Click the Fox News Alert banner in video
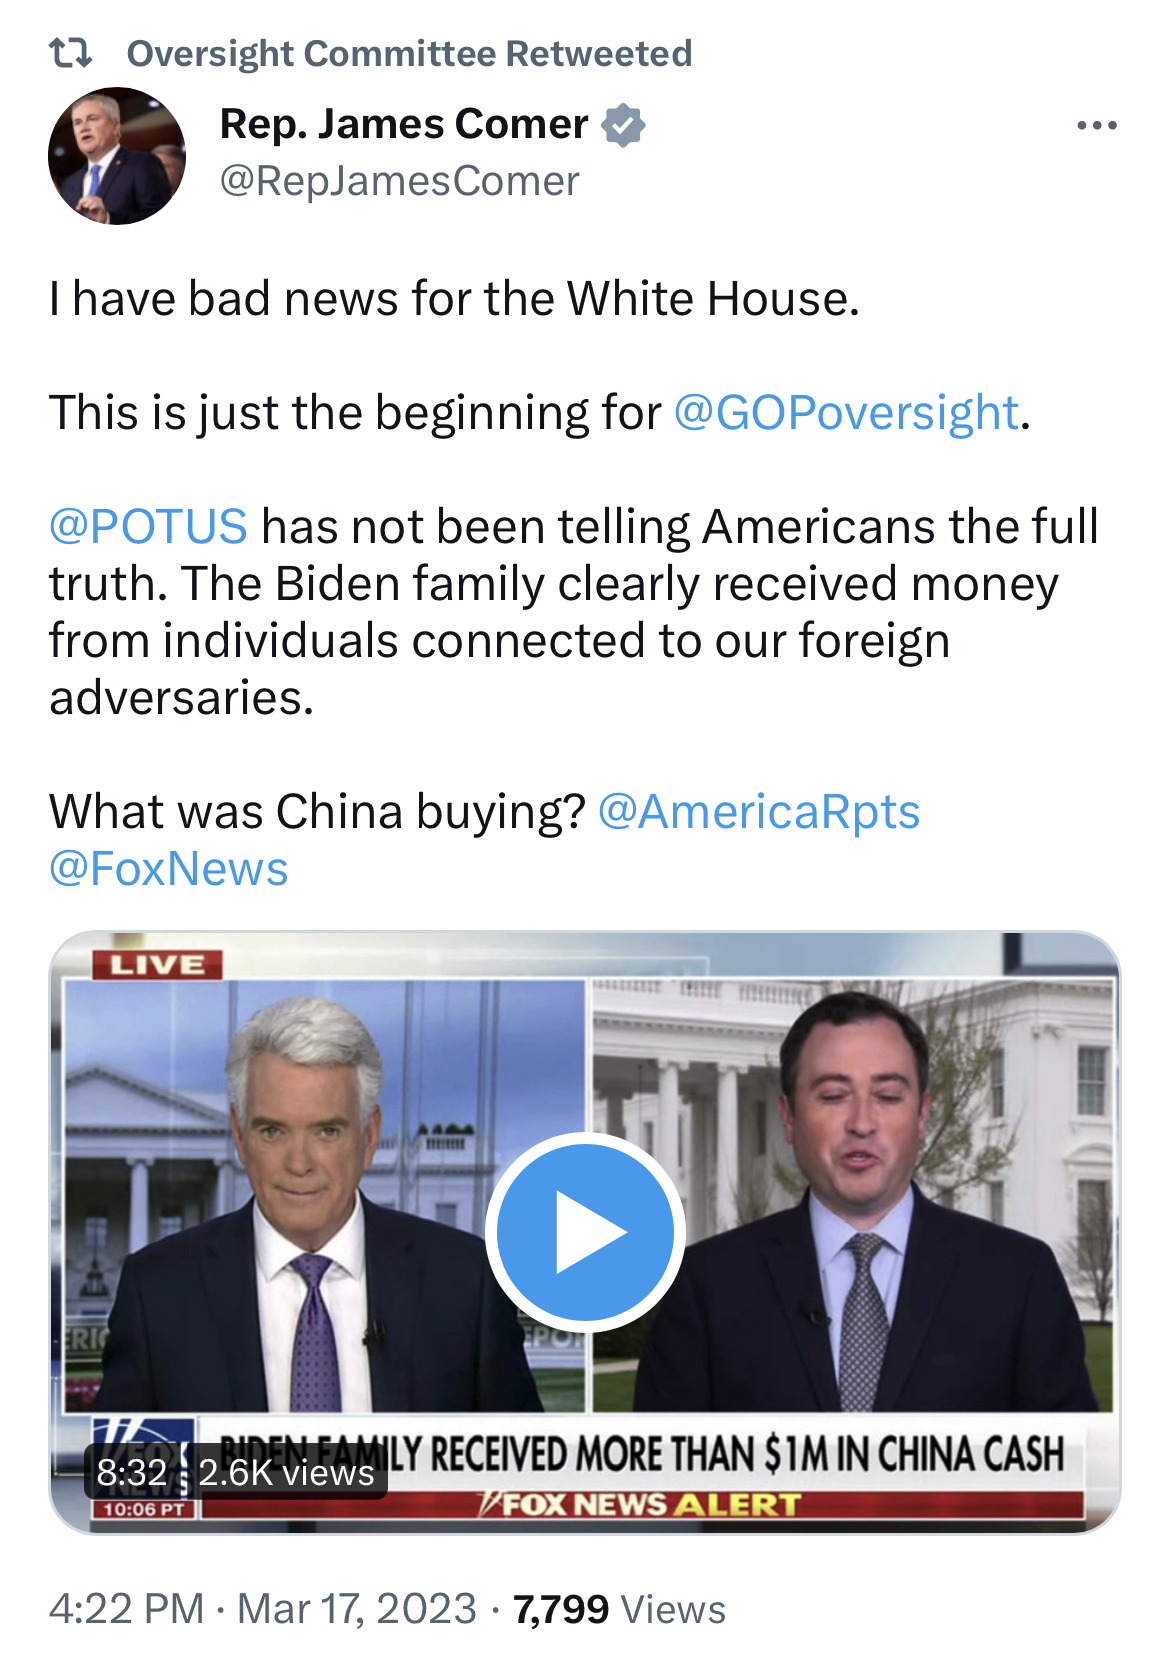1170x1676 pixels. (652, 1504)
